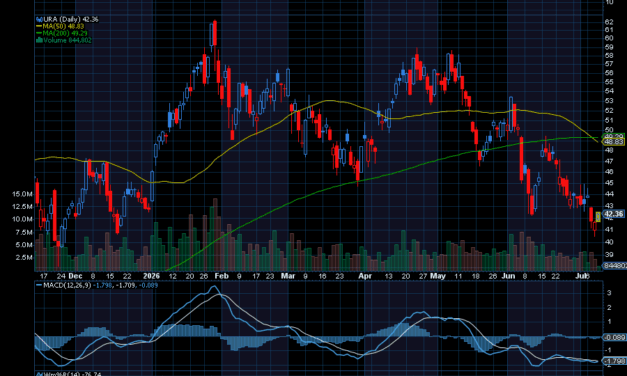
Task: Click the '18' date label after May
Action: point(475,276)
